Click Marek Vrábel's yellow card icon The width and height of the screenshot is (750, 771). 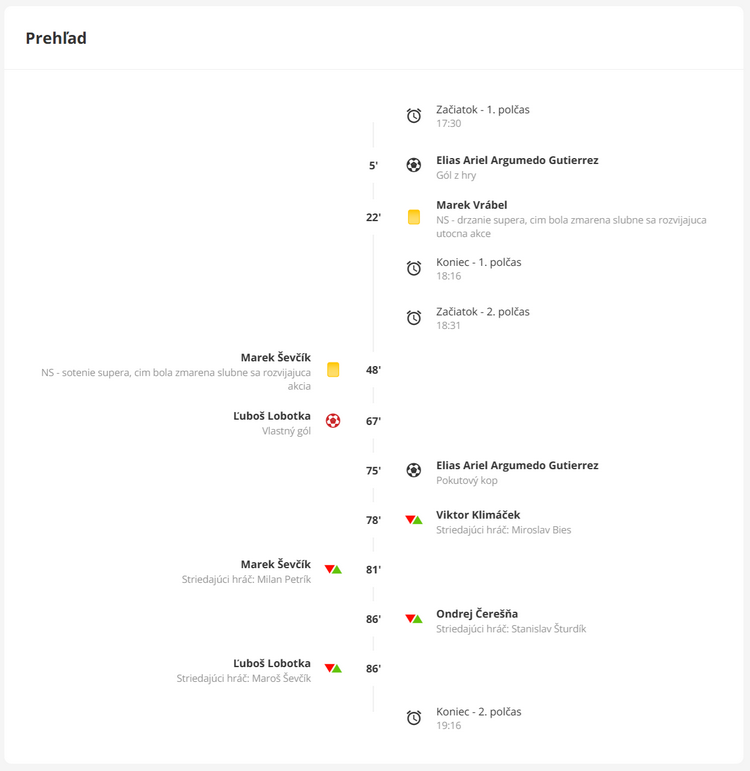tap(414, 217)
